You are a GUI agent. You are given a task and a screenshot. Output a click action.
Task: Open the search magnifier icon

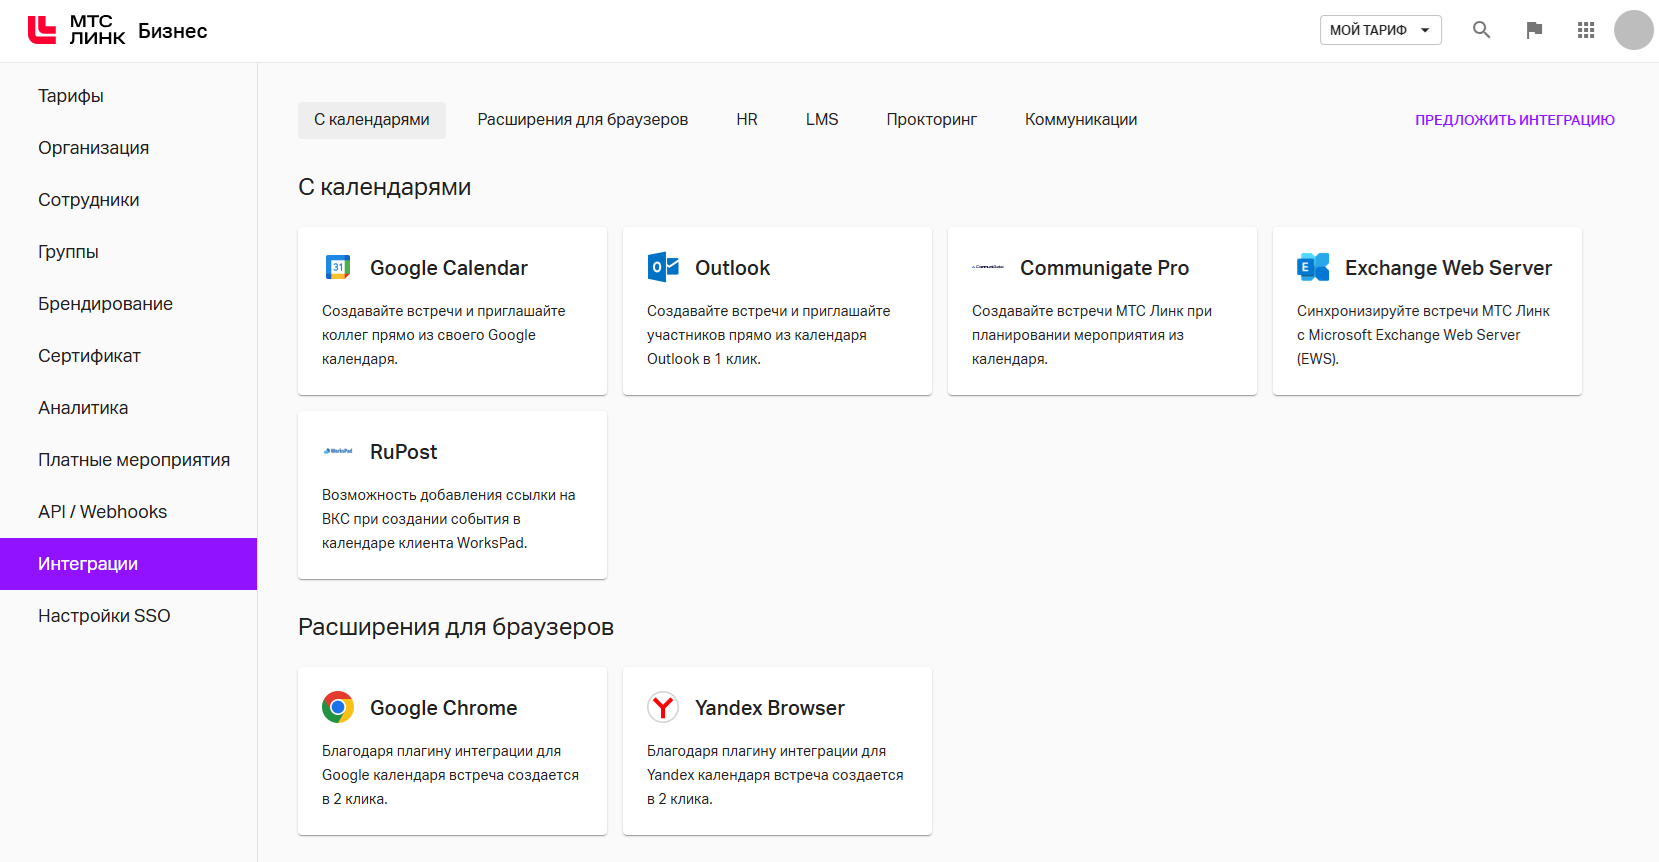(1481, 30)
